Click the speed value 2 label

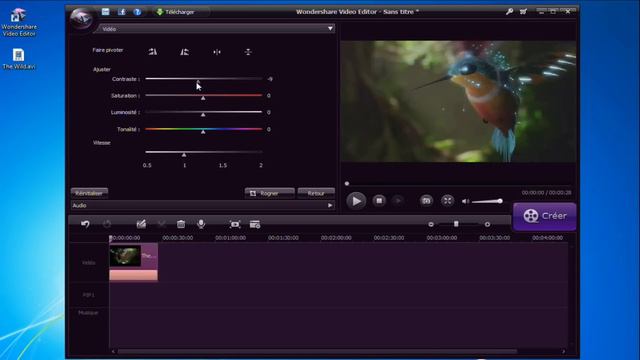[261, 165]
